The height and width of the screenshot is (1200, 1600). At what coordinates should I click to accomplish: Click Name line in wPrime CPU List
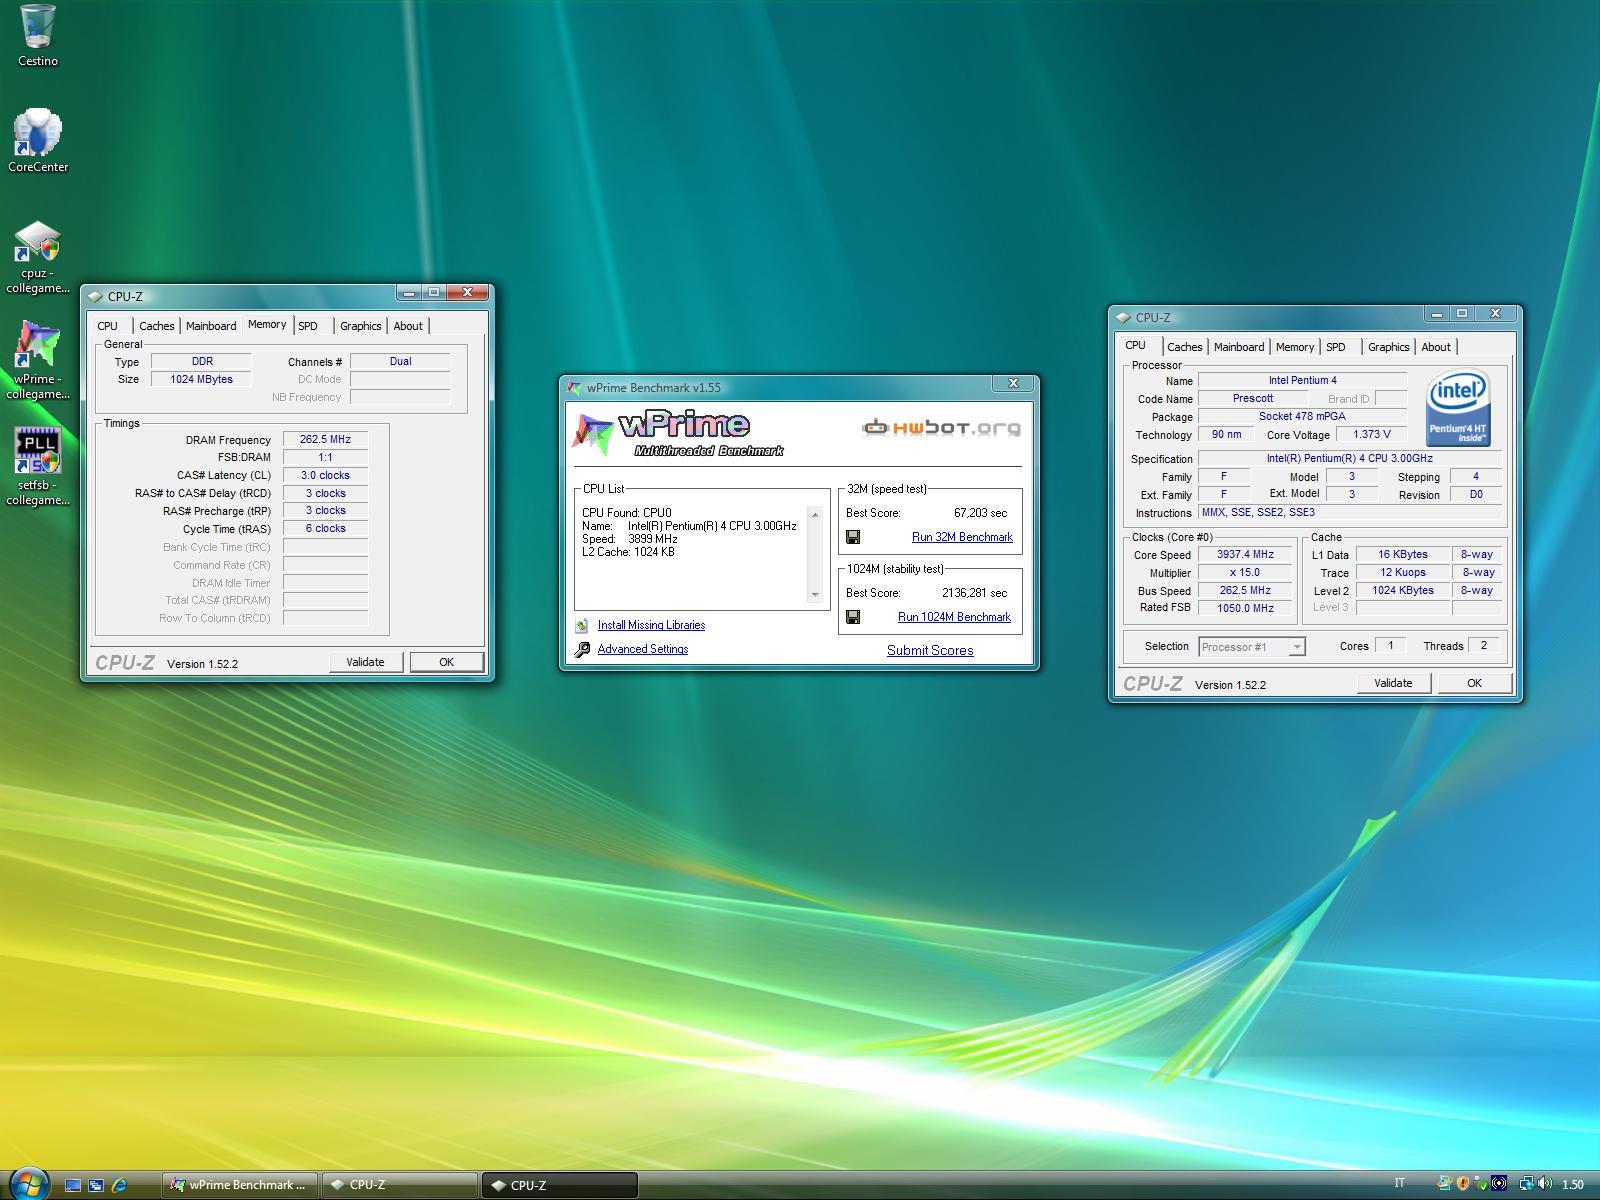click(689, 526)
